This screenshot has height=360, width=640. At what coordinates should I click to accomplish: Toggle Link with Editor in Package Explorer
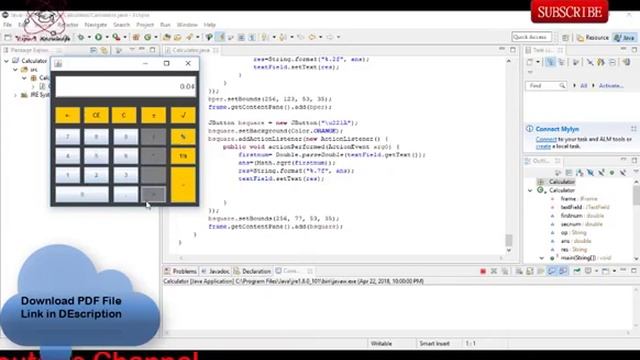point(104,50)
